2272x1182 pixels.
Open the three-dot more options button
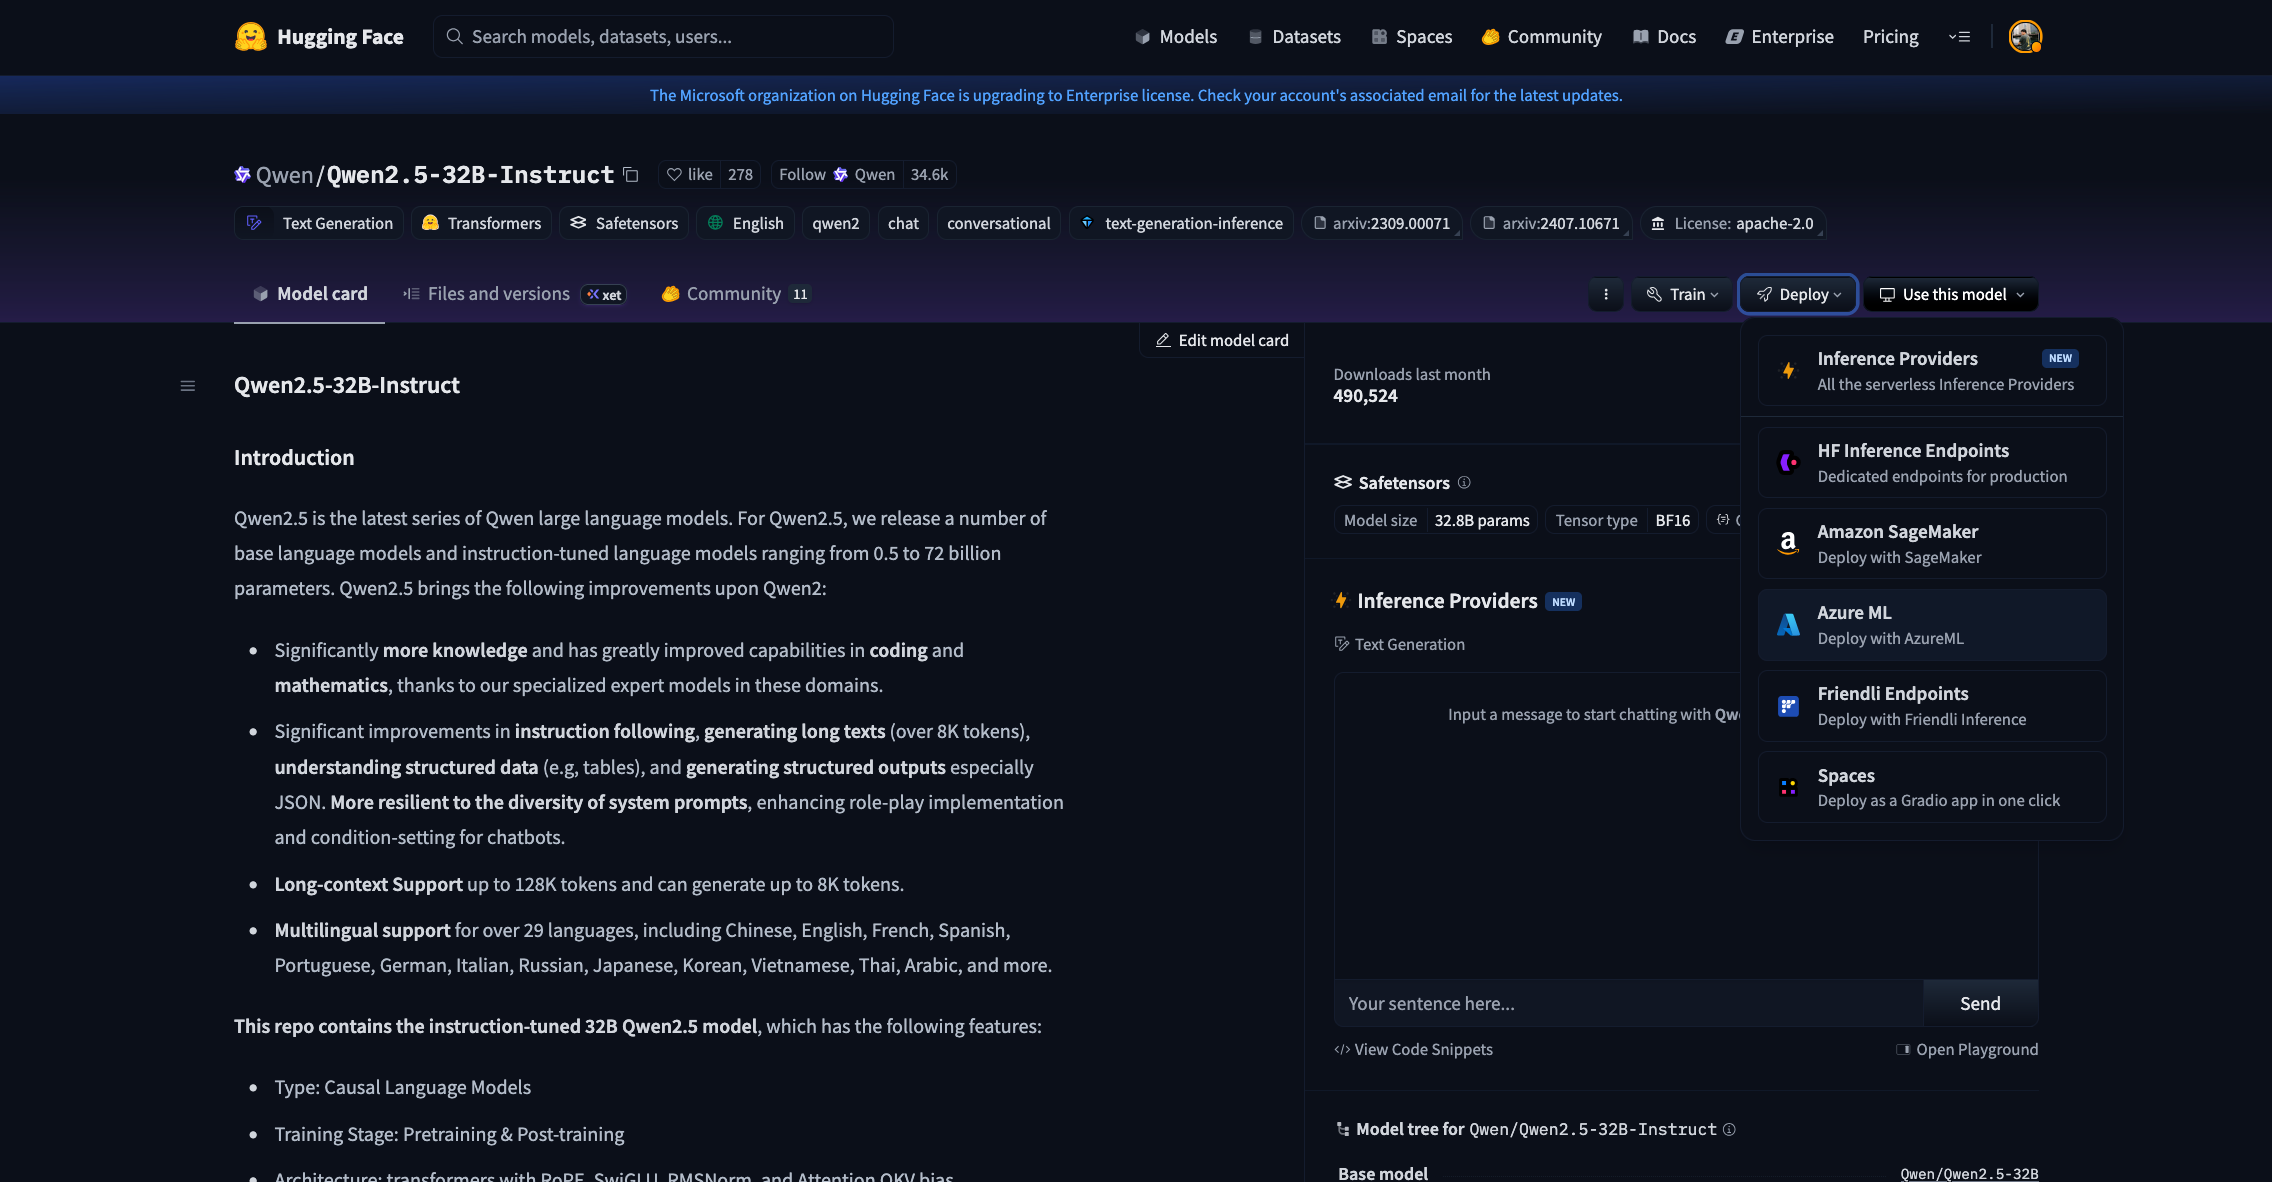1606,295
